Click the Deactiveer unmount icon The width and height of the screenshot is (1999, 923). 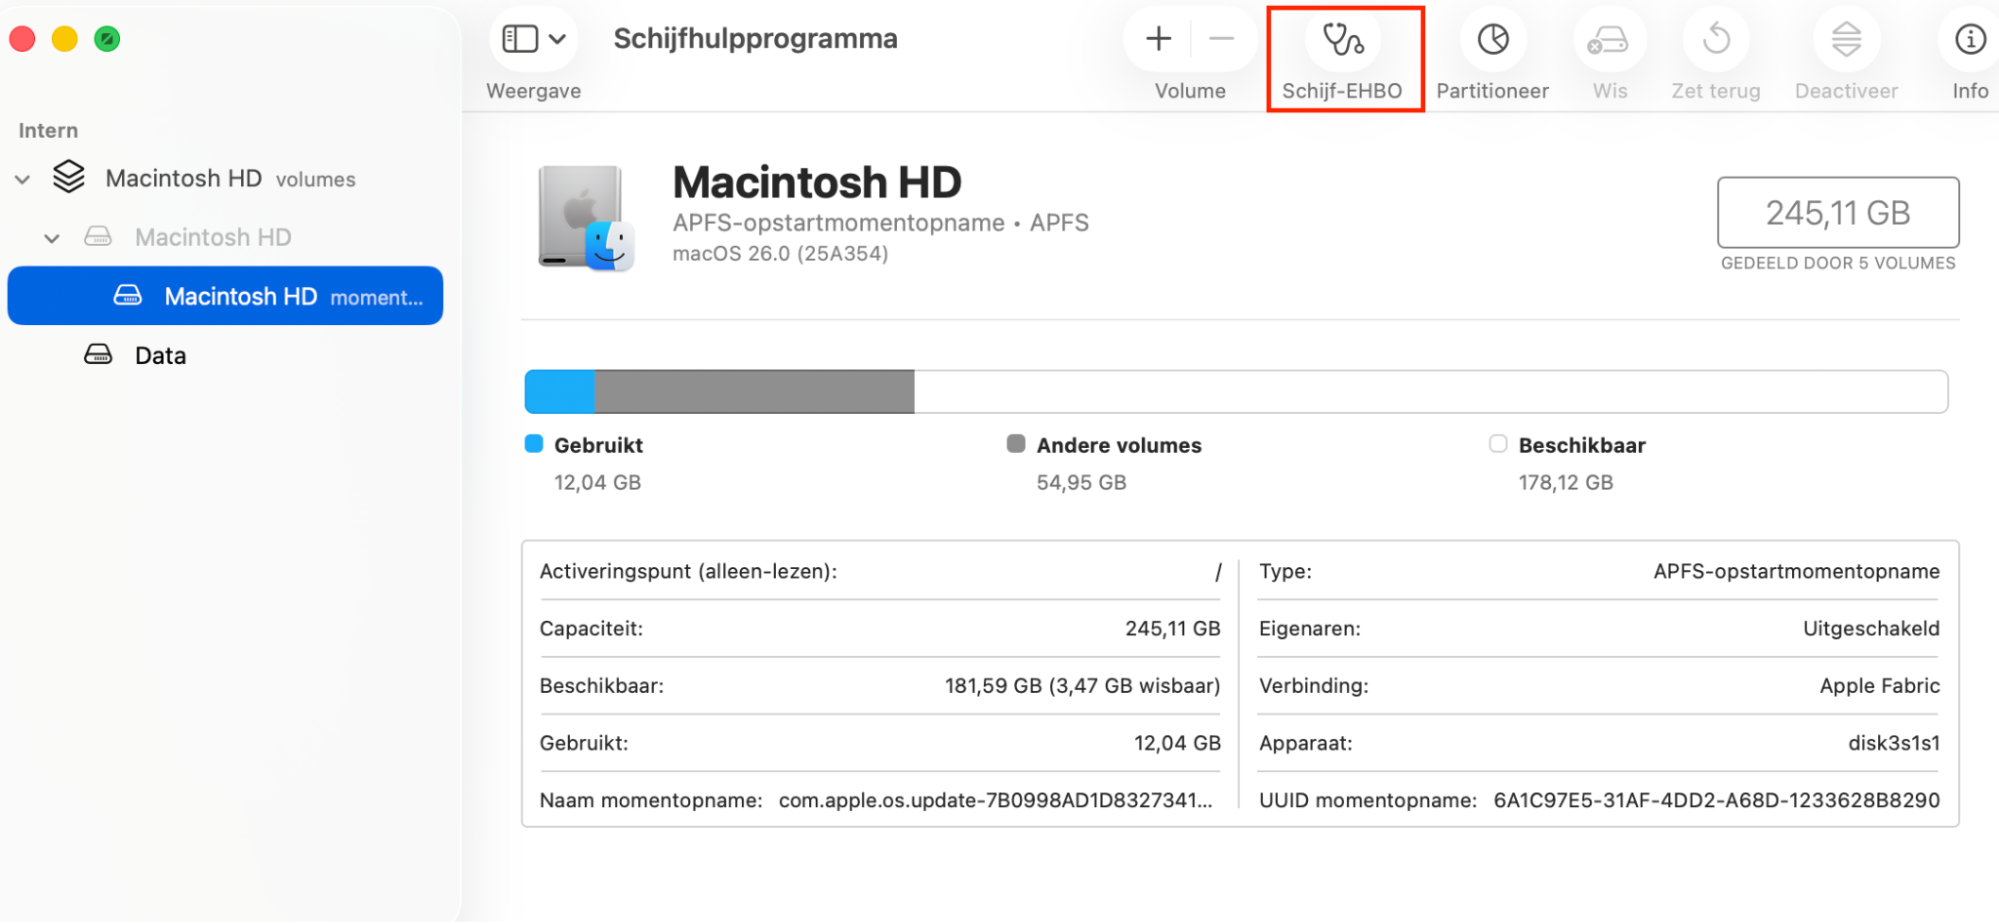point(1845,40)
